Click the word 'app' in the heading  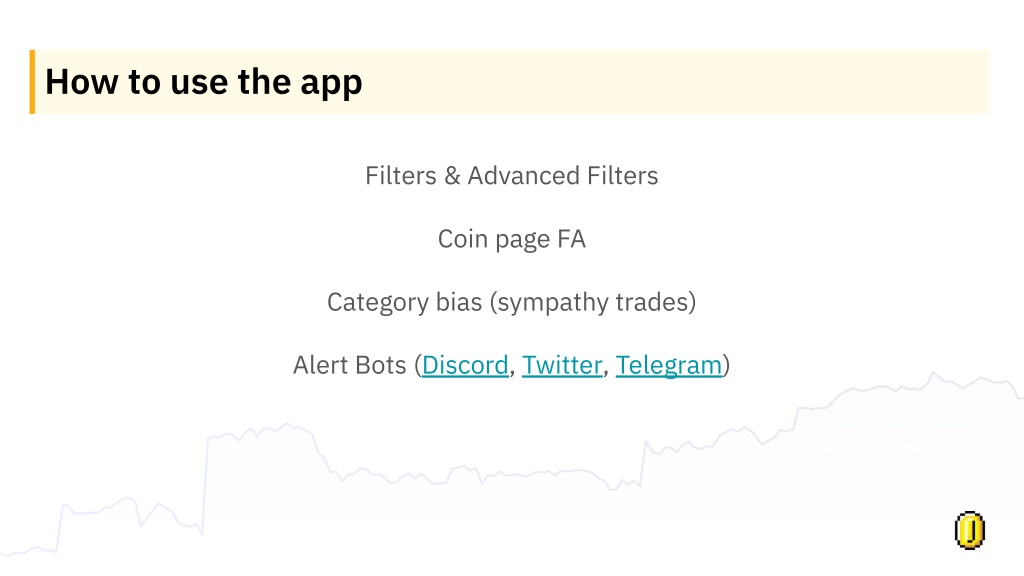(331, 85)
